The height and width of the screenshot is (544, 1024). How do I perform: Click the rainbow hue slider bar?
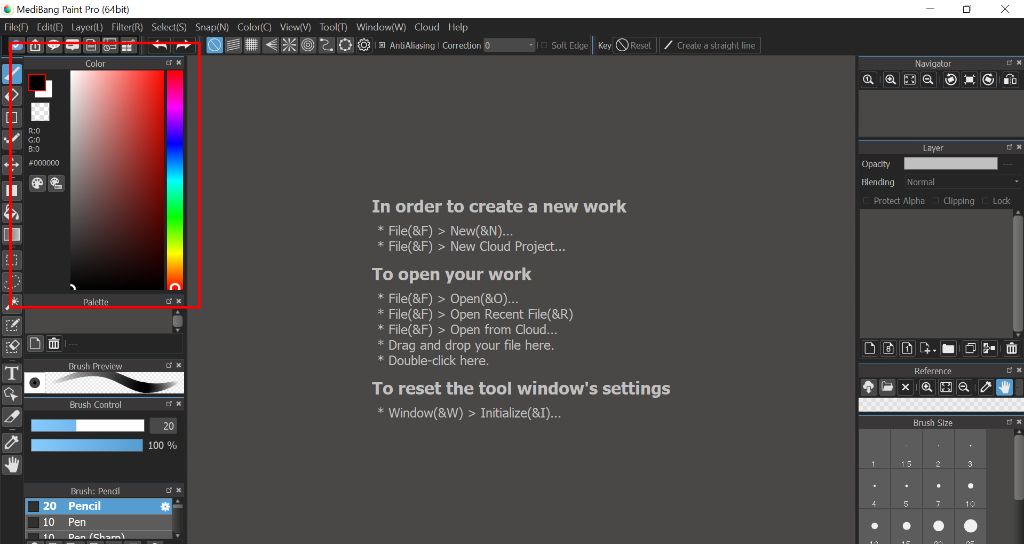[x=174, y=180]
